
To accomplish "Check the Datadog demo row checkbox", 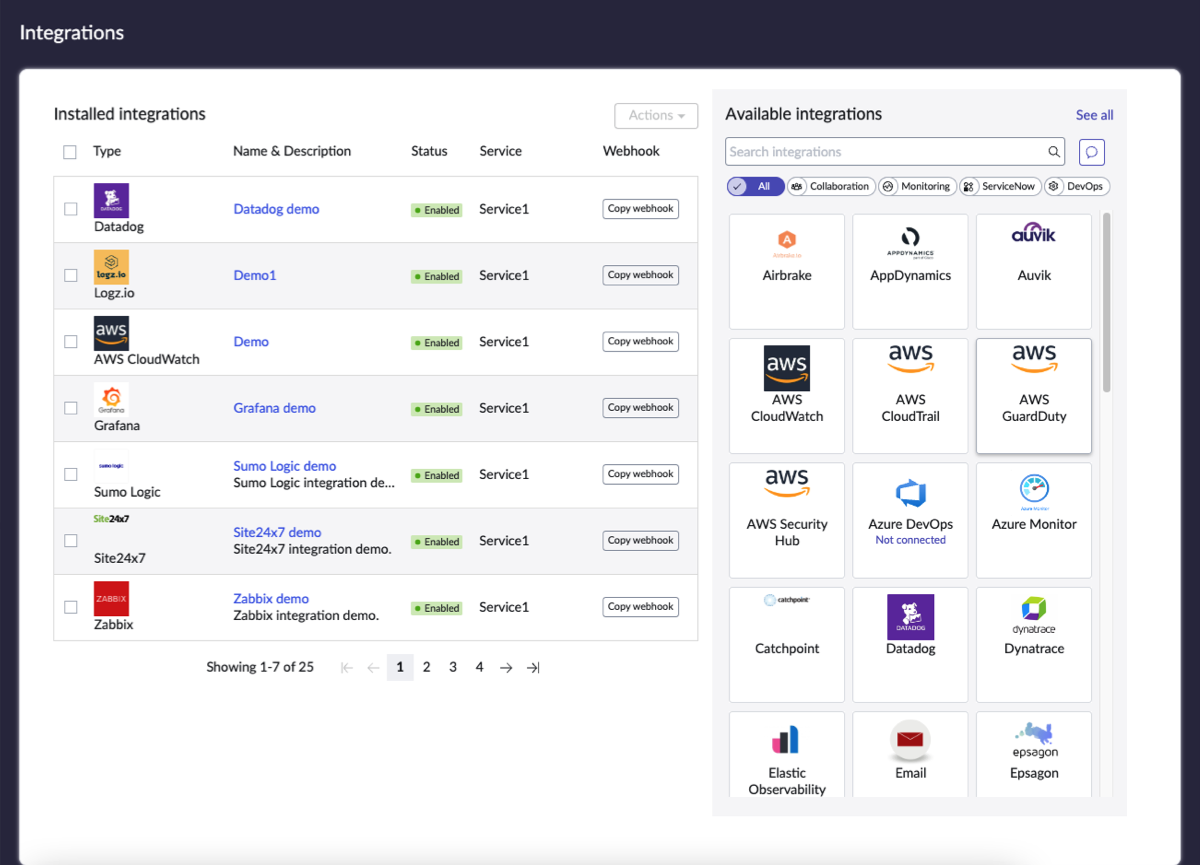I will 71,209.
